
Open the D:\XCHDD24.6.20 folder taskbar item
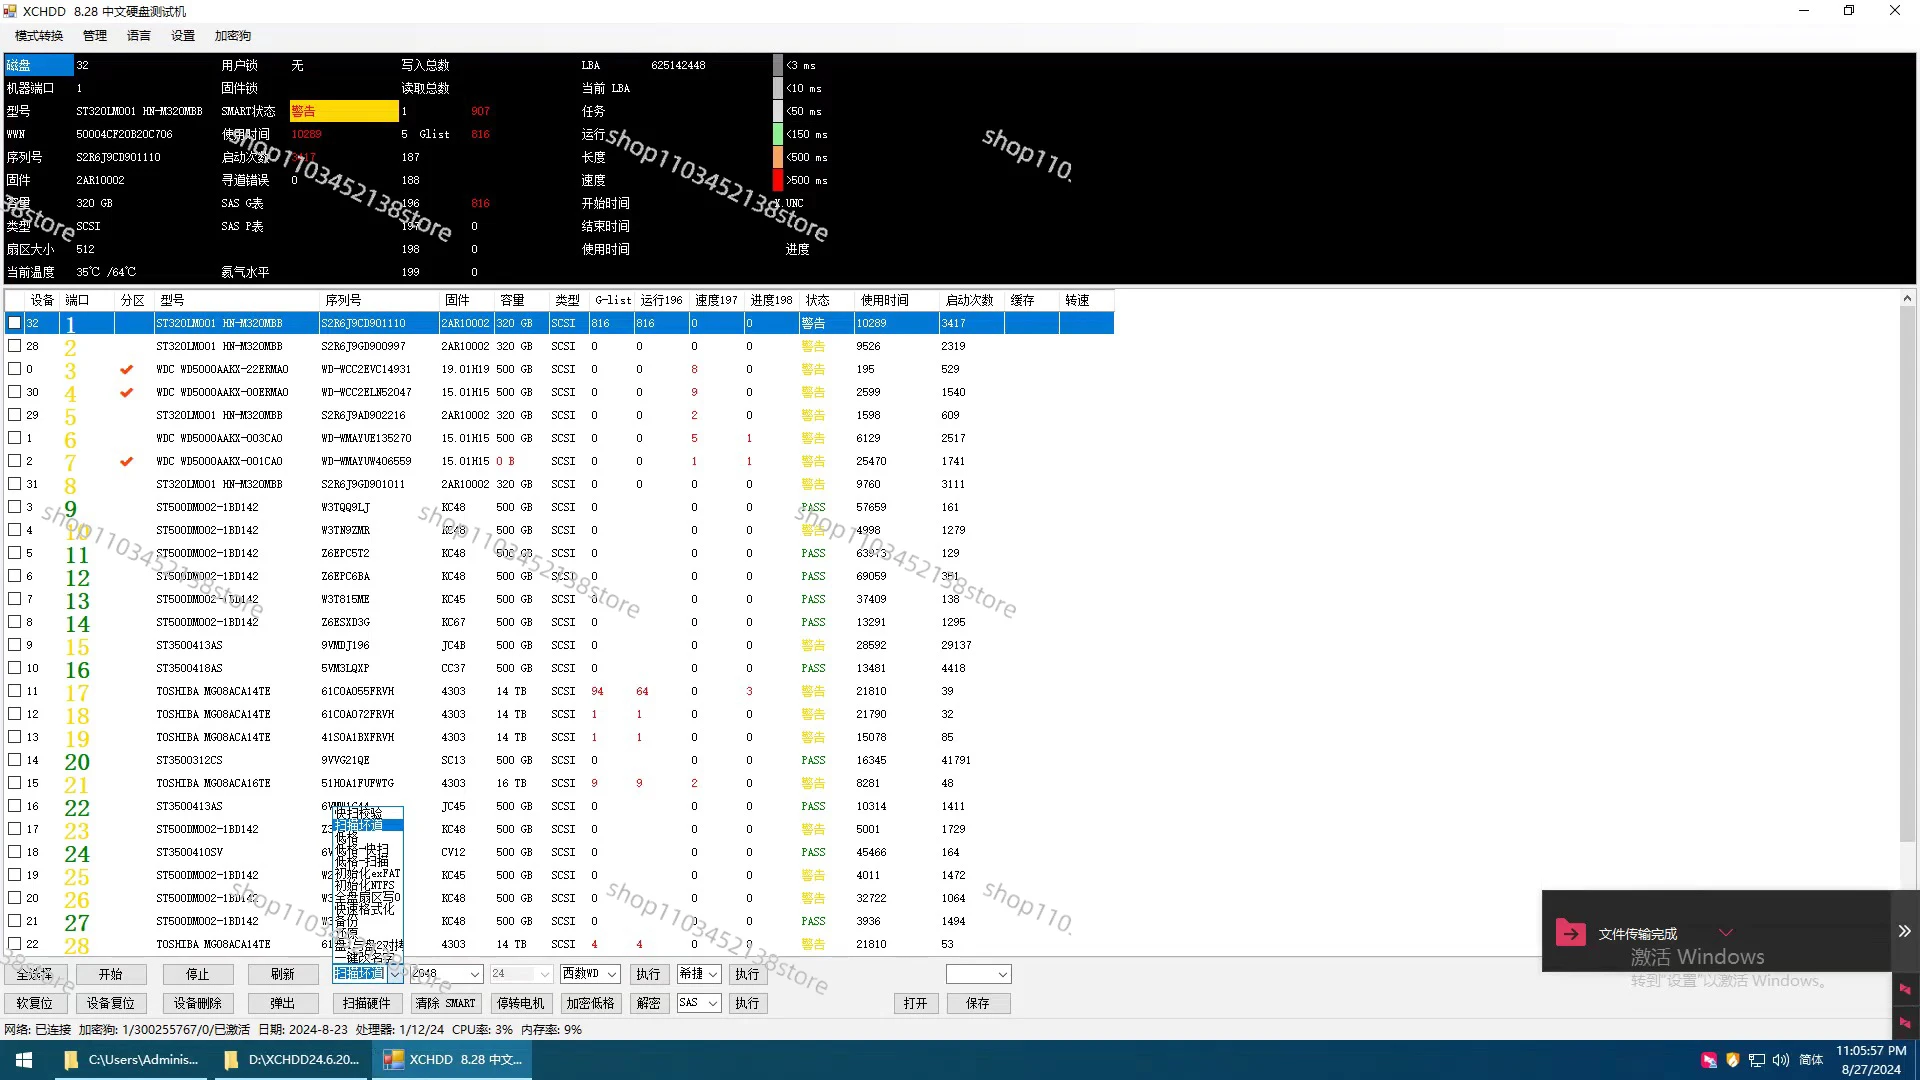click(x=290, y=1060)
